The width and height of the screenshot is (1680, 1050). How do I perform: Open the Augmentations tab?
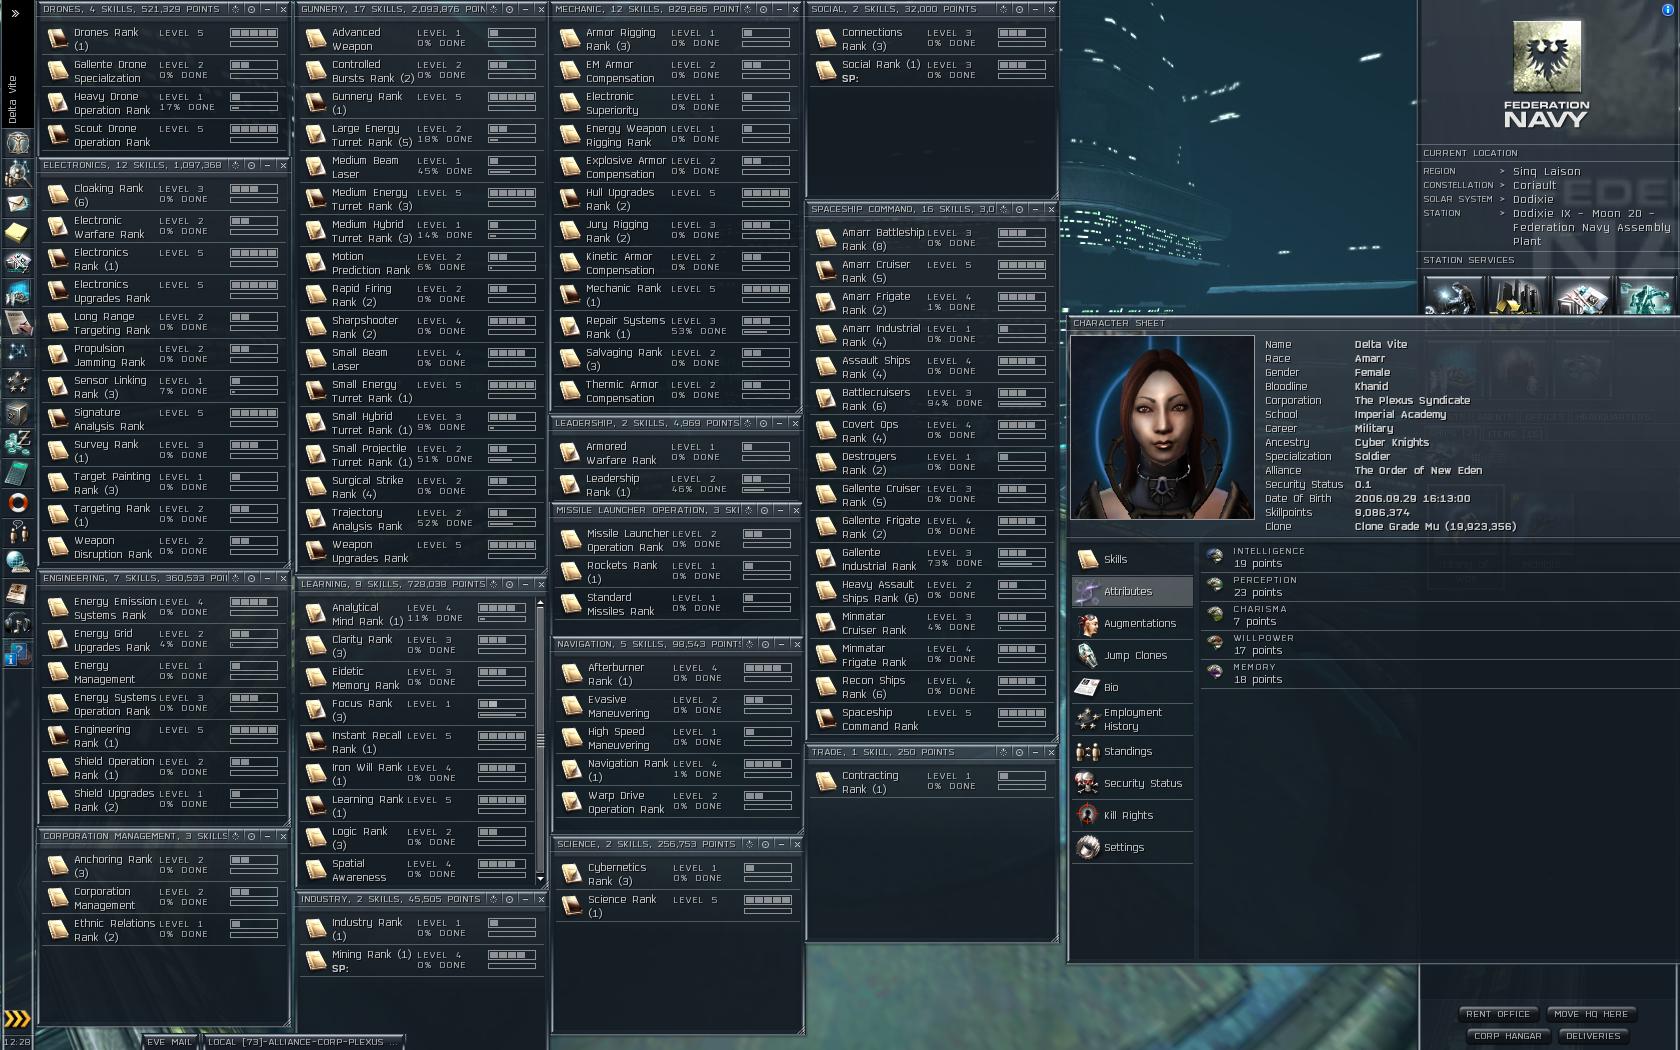[1133, 624]
